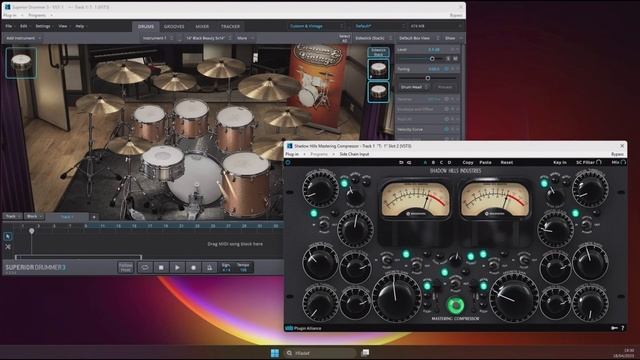Select the scissors cut tool in song track

point(8,247)
